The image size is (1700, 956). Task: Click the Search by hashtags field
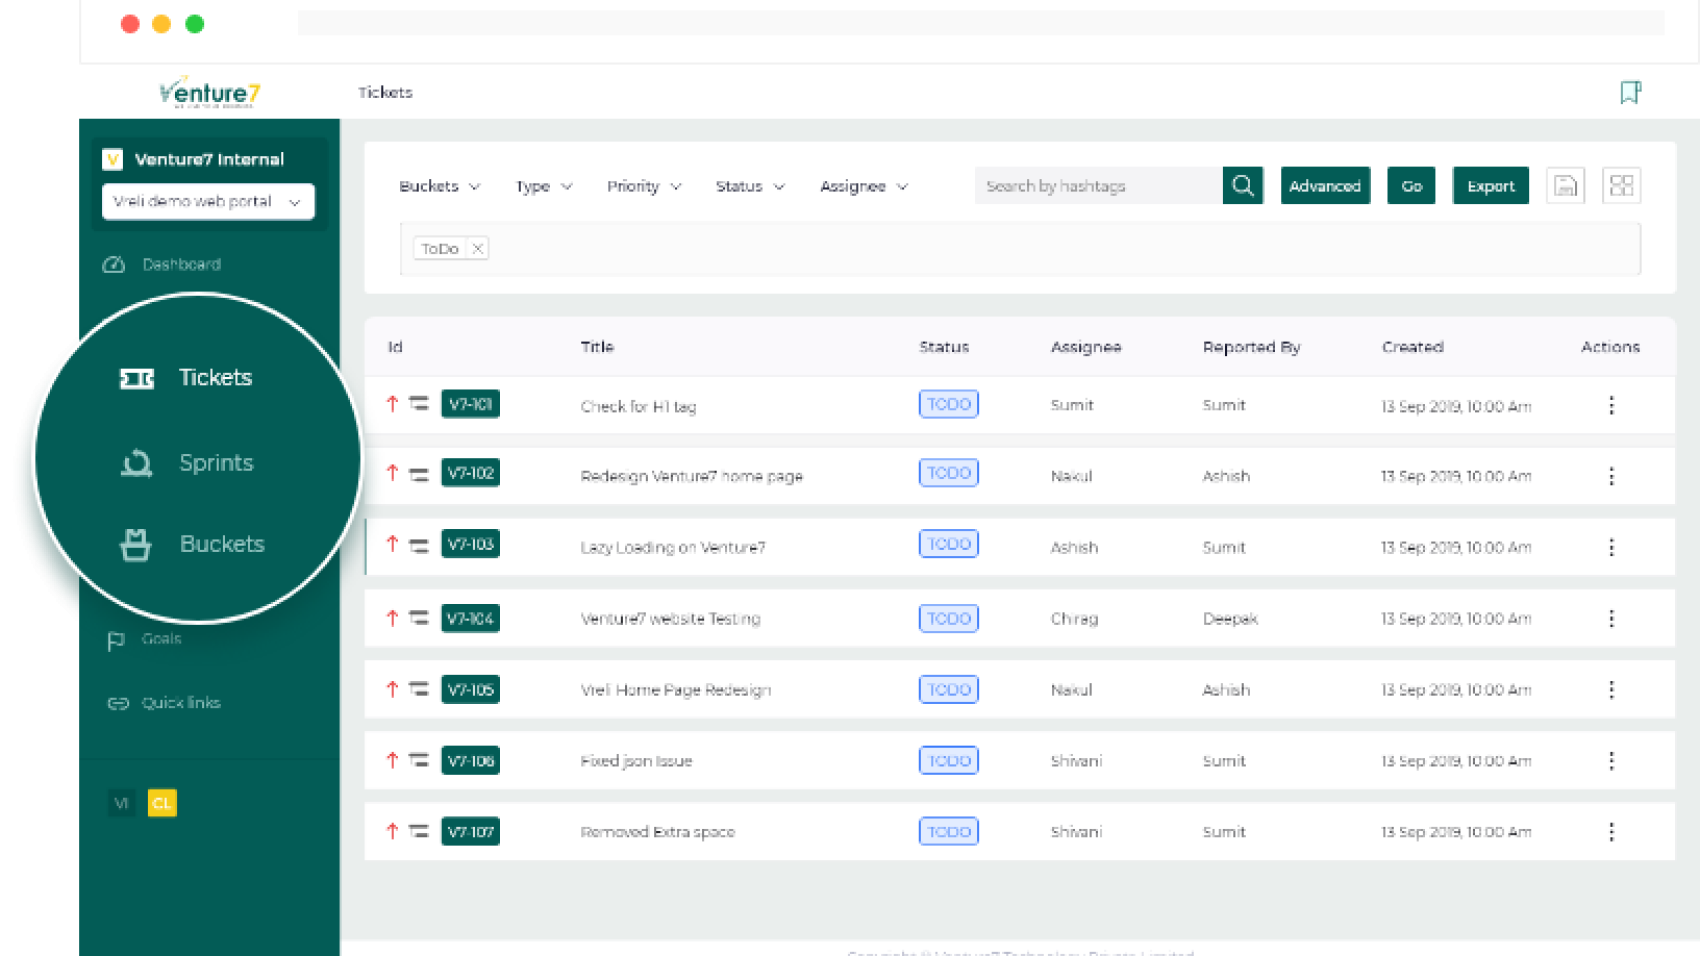(1098, 186)
